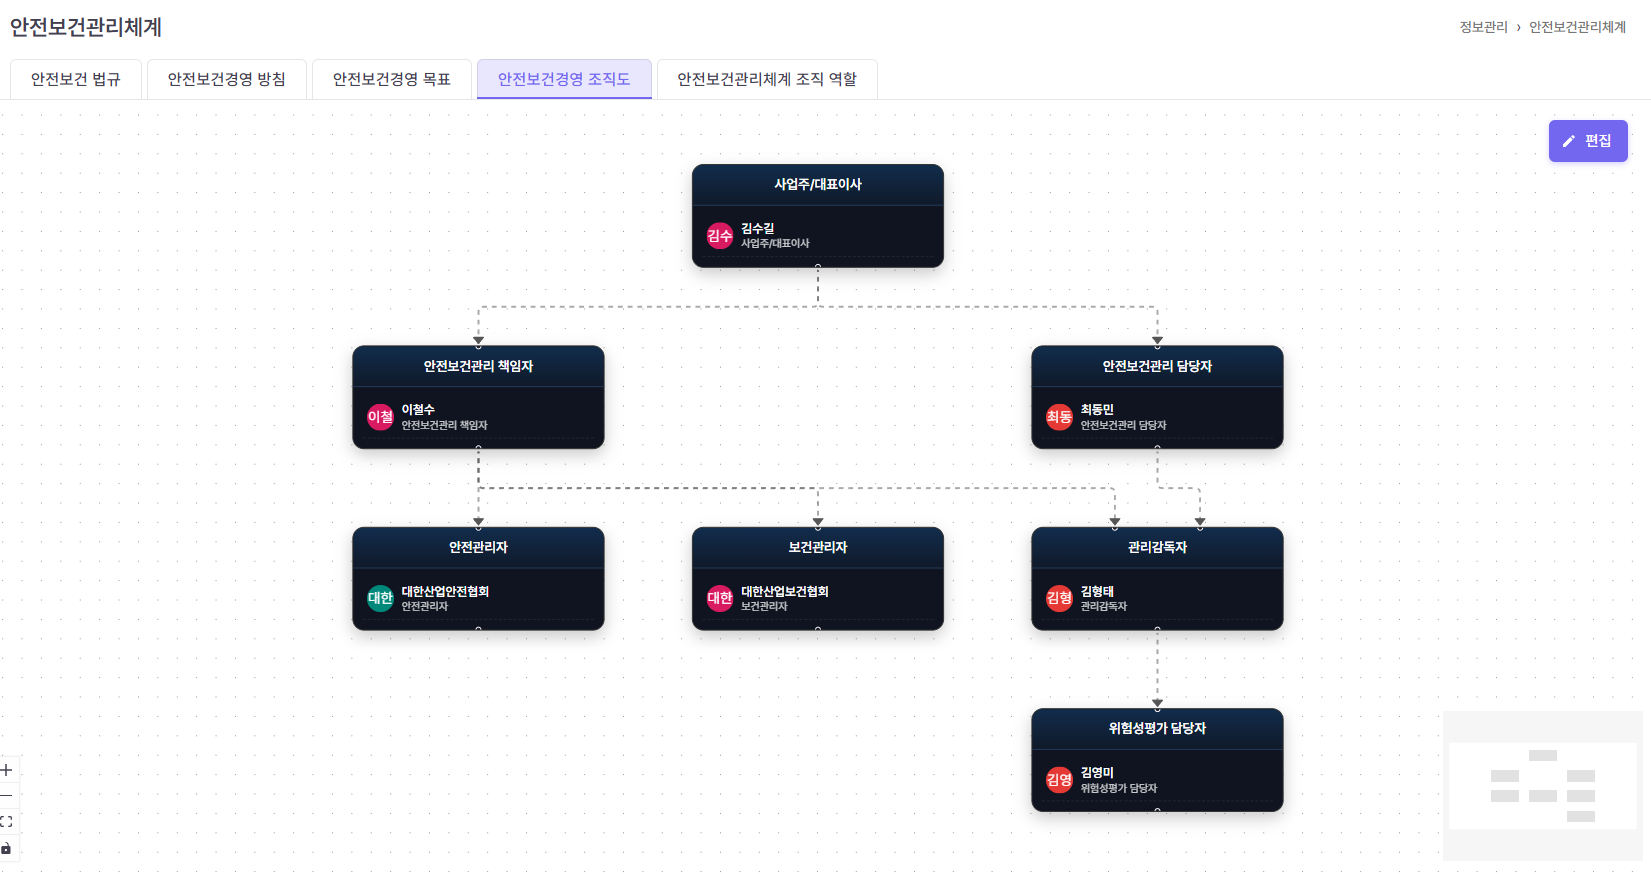Click the 이철 avatar for 이철수
The width and height of the screenshot is (1651, 874).
(x=380, y=417)
